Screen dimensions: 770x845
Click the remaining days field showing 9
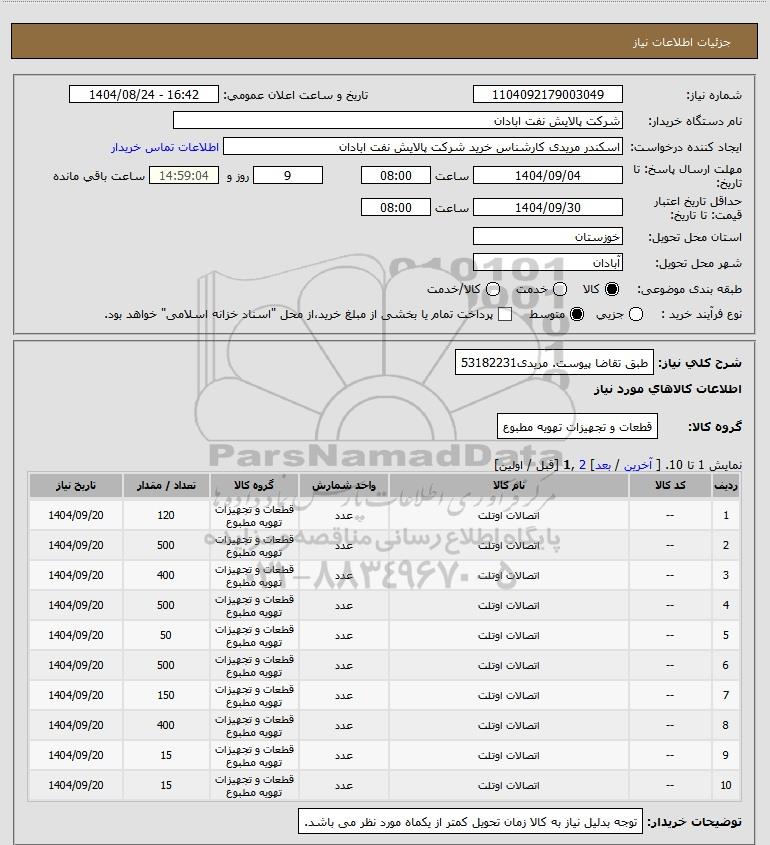[x=288, y=175]
